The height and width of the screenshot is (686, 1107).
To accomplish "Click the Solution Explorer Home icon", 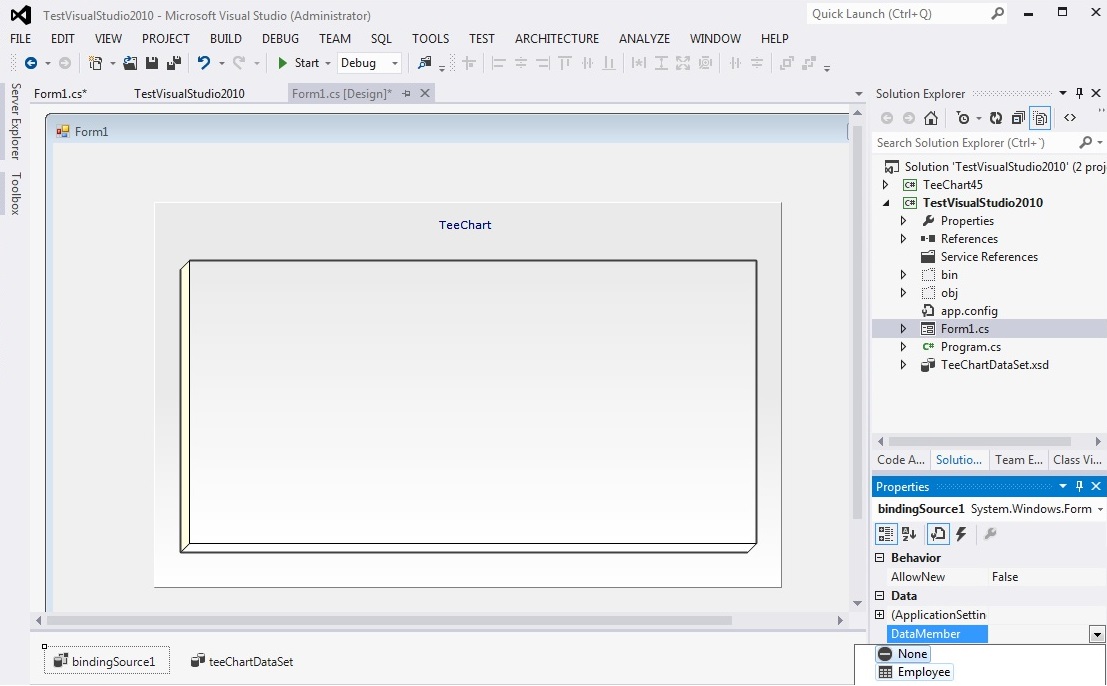I will tap(931, 118).
